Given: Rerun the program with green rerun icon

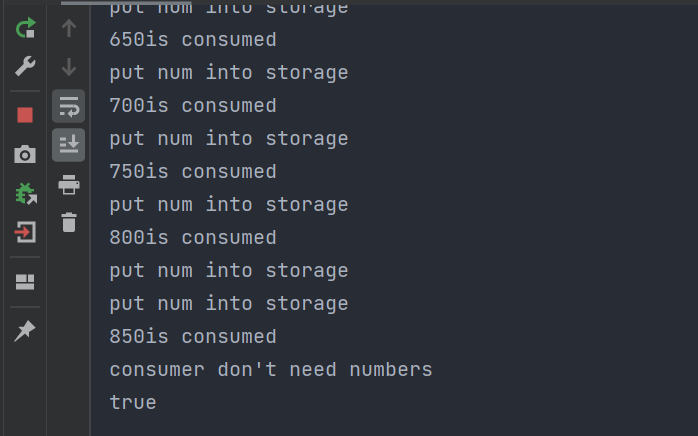Looking at the screenshot, I should click(25, 28).
